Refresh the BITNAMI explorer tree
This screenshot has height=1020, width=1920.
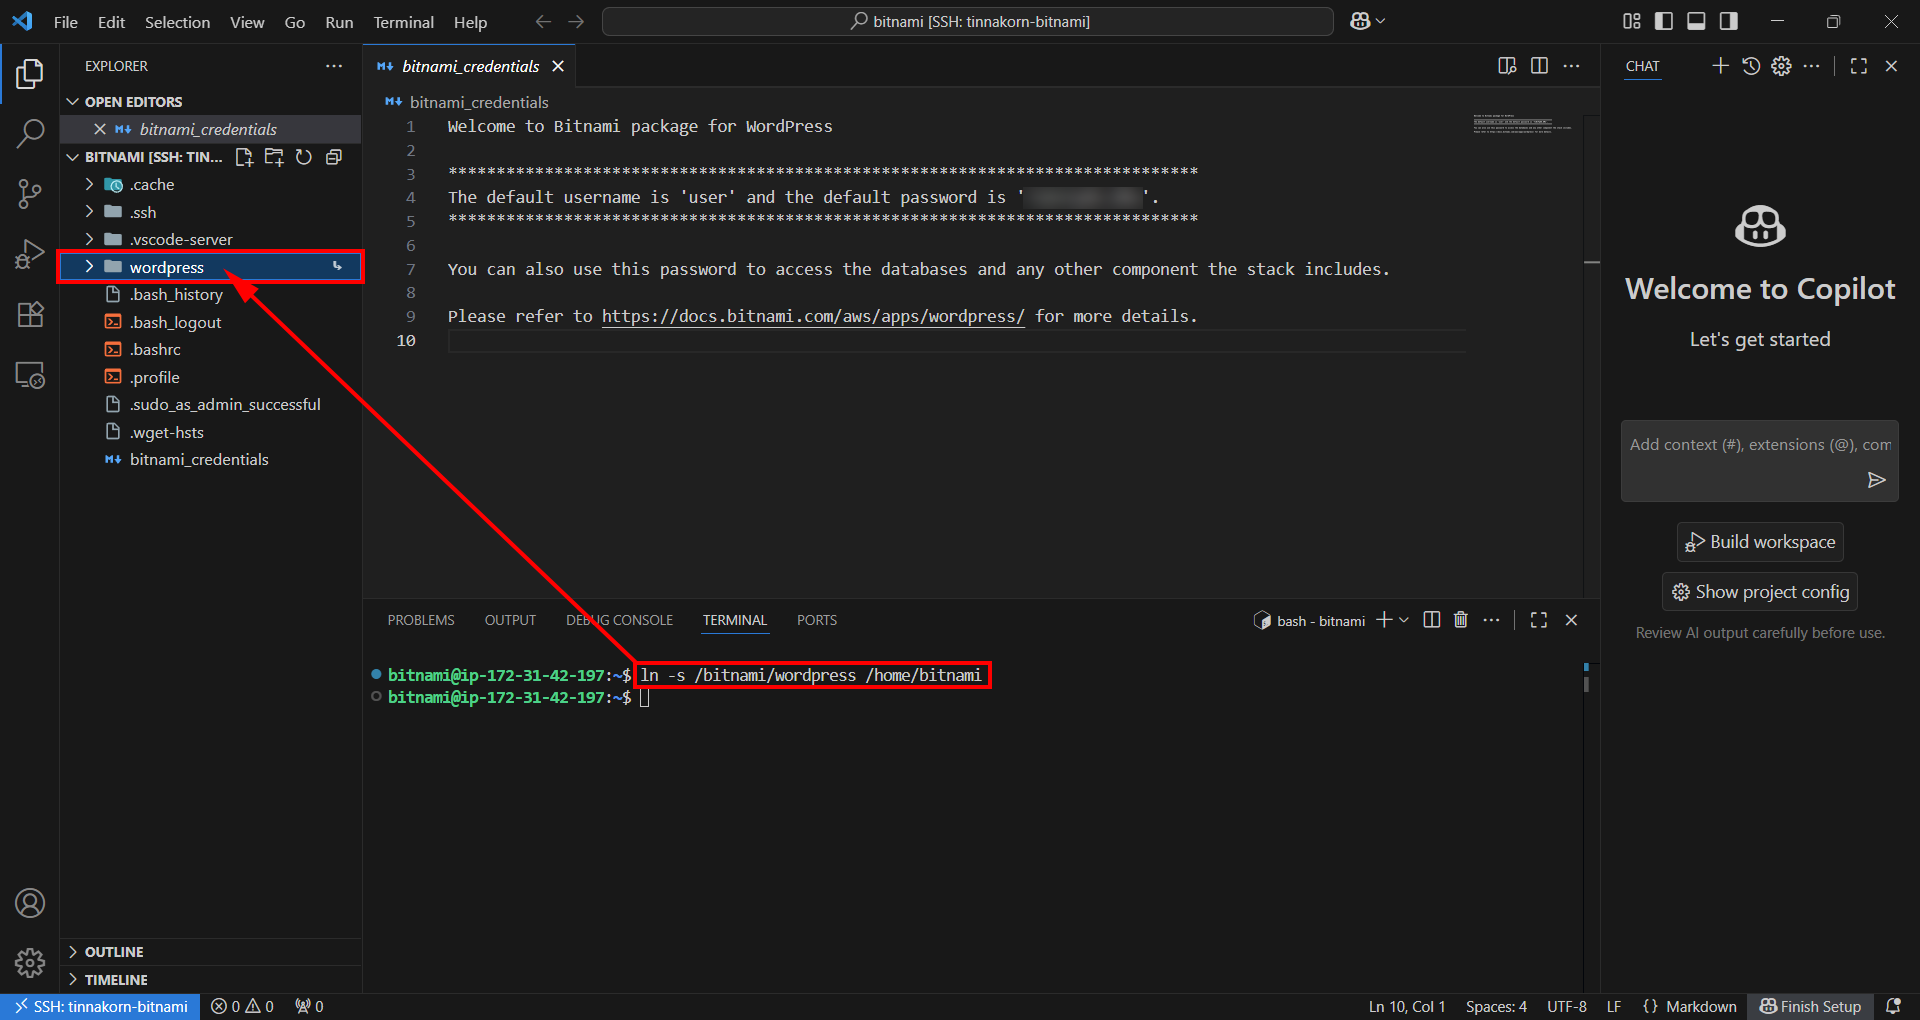304,157
